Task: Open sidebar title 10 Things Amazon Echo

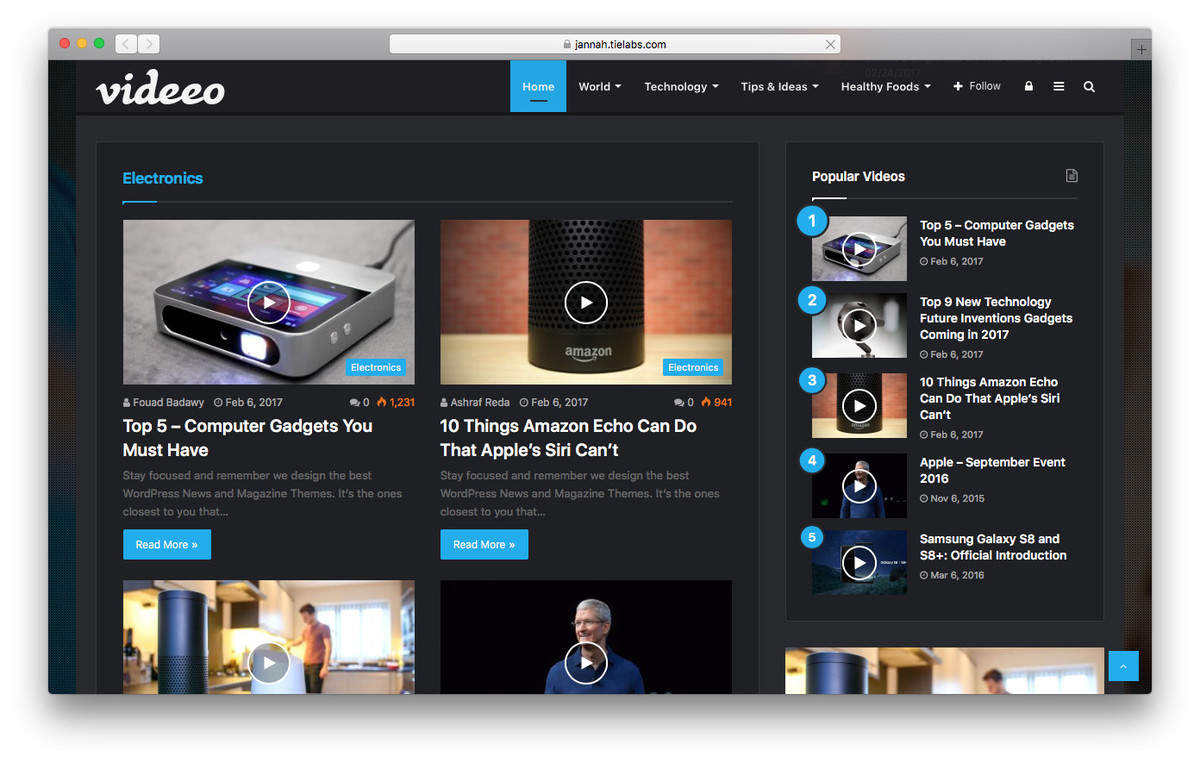Action: (989, 398)
